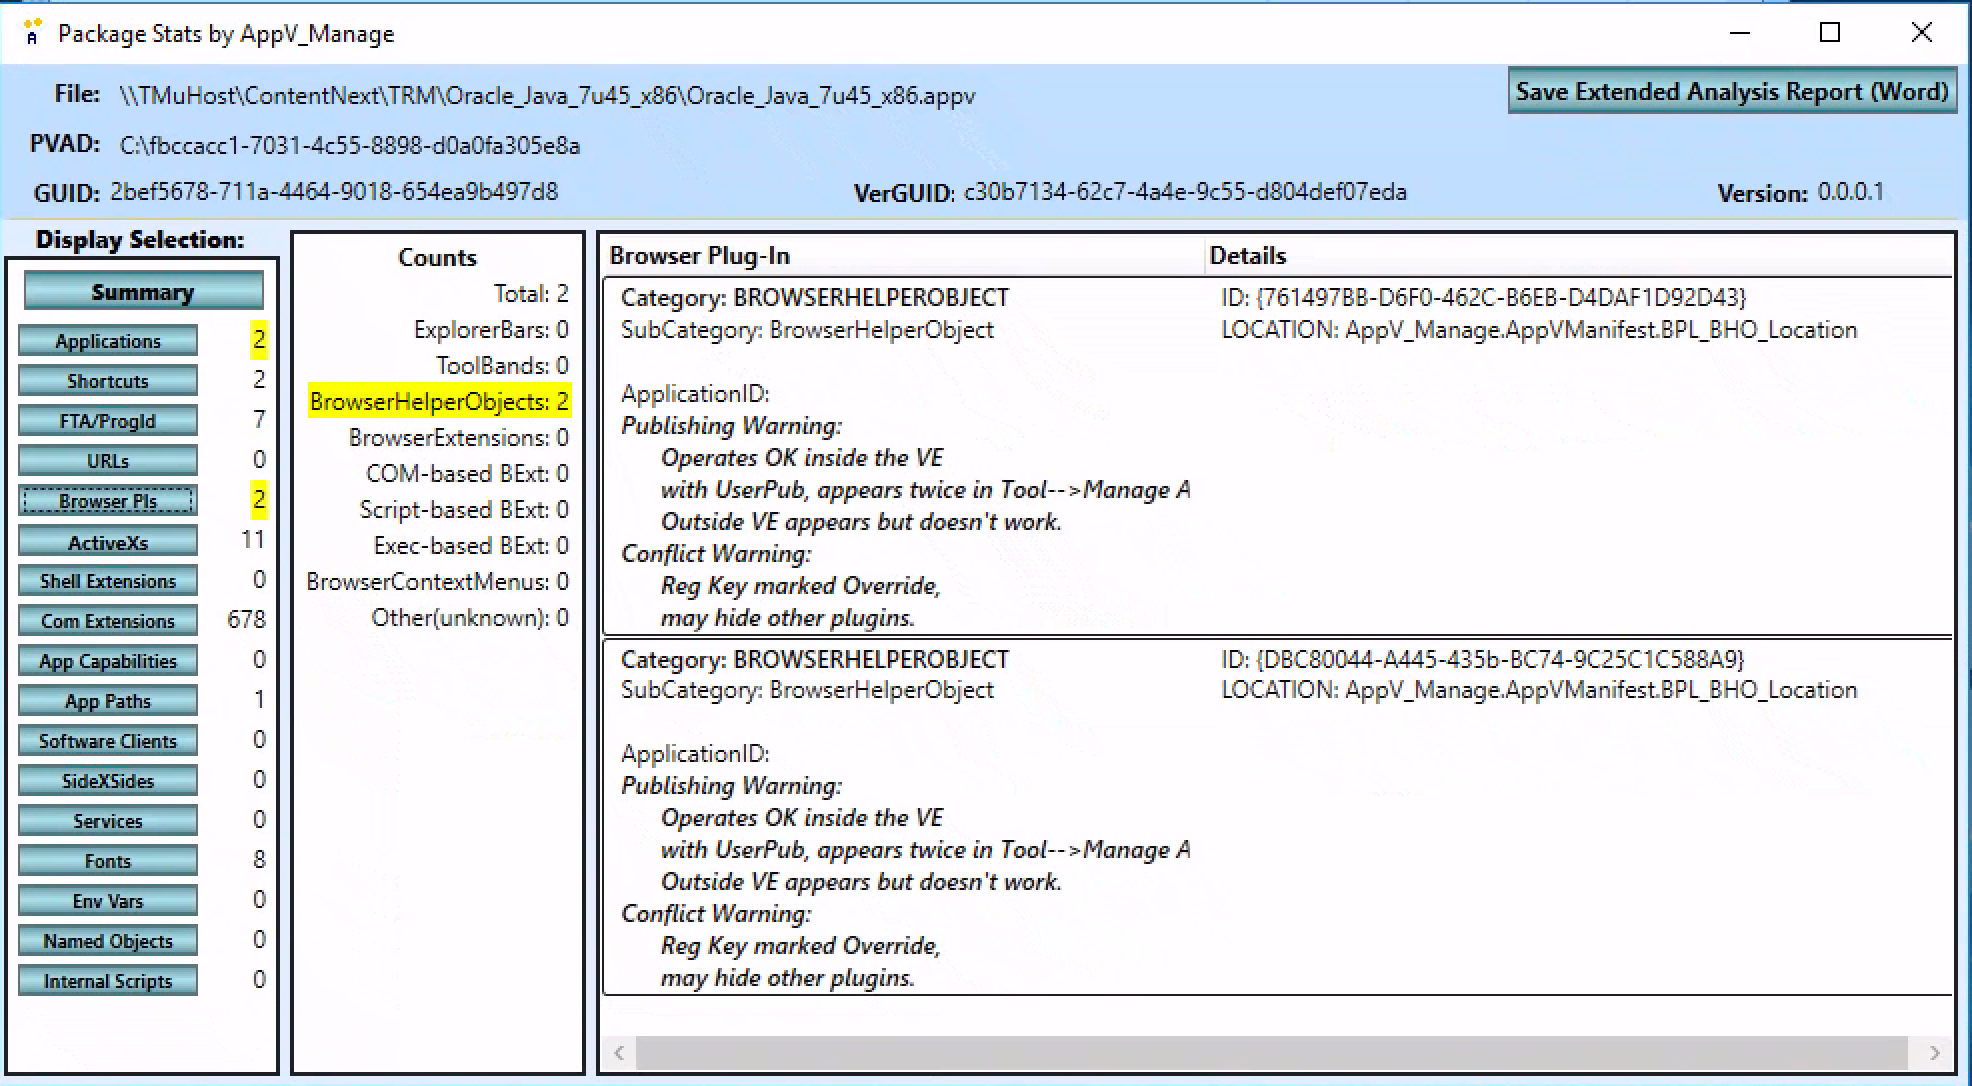1972x1086 pixels.
Task: Show the SideXSides section
Action: 108,780
